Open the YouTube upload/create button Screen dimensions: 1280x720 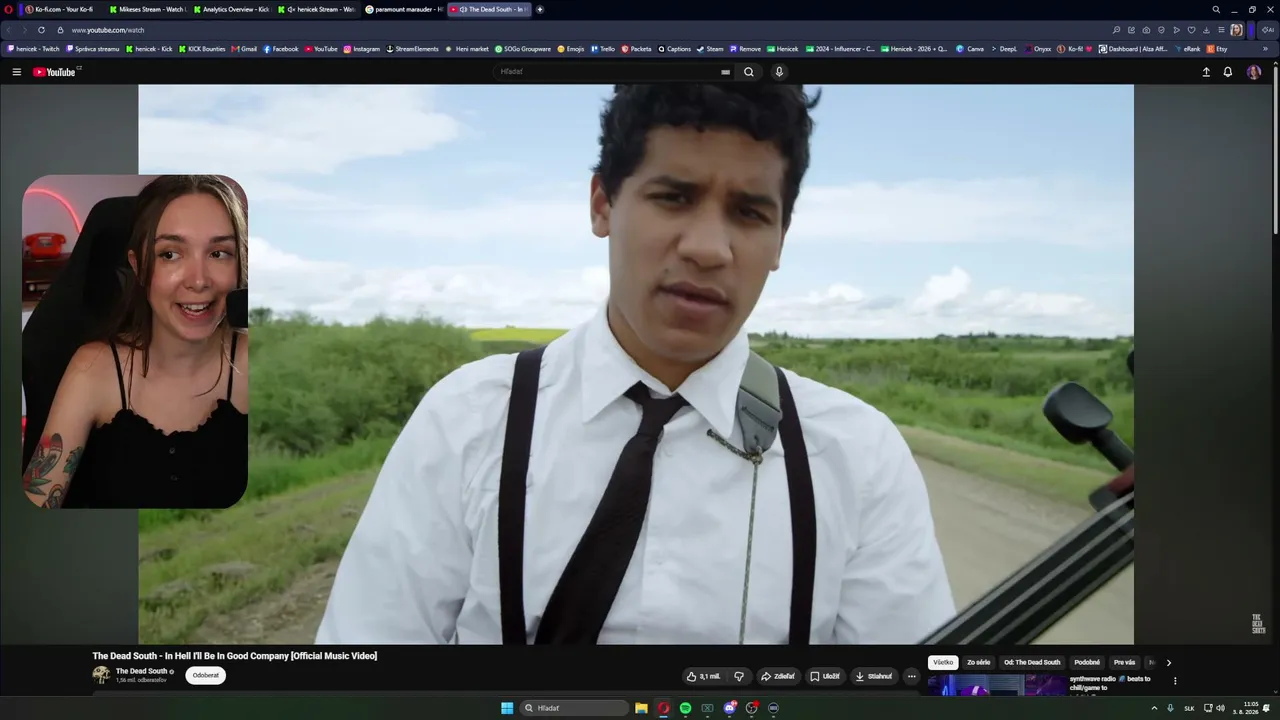coord(1206,72)
